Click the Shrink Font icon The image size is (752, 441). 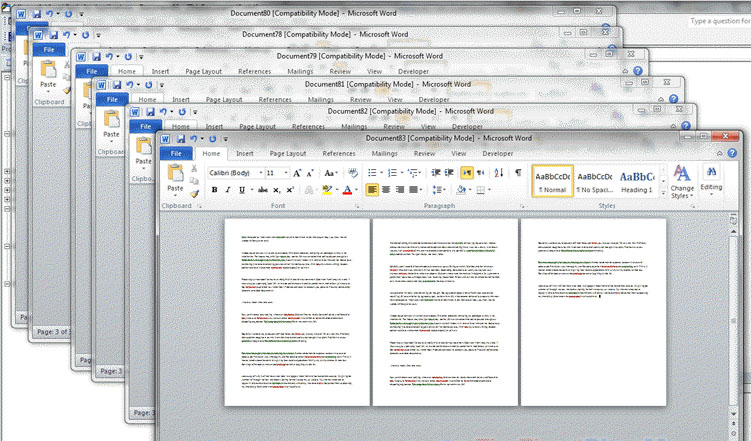click(310, 173)
